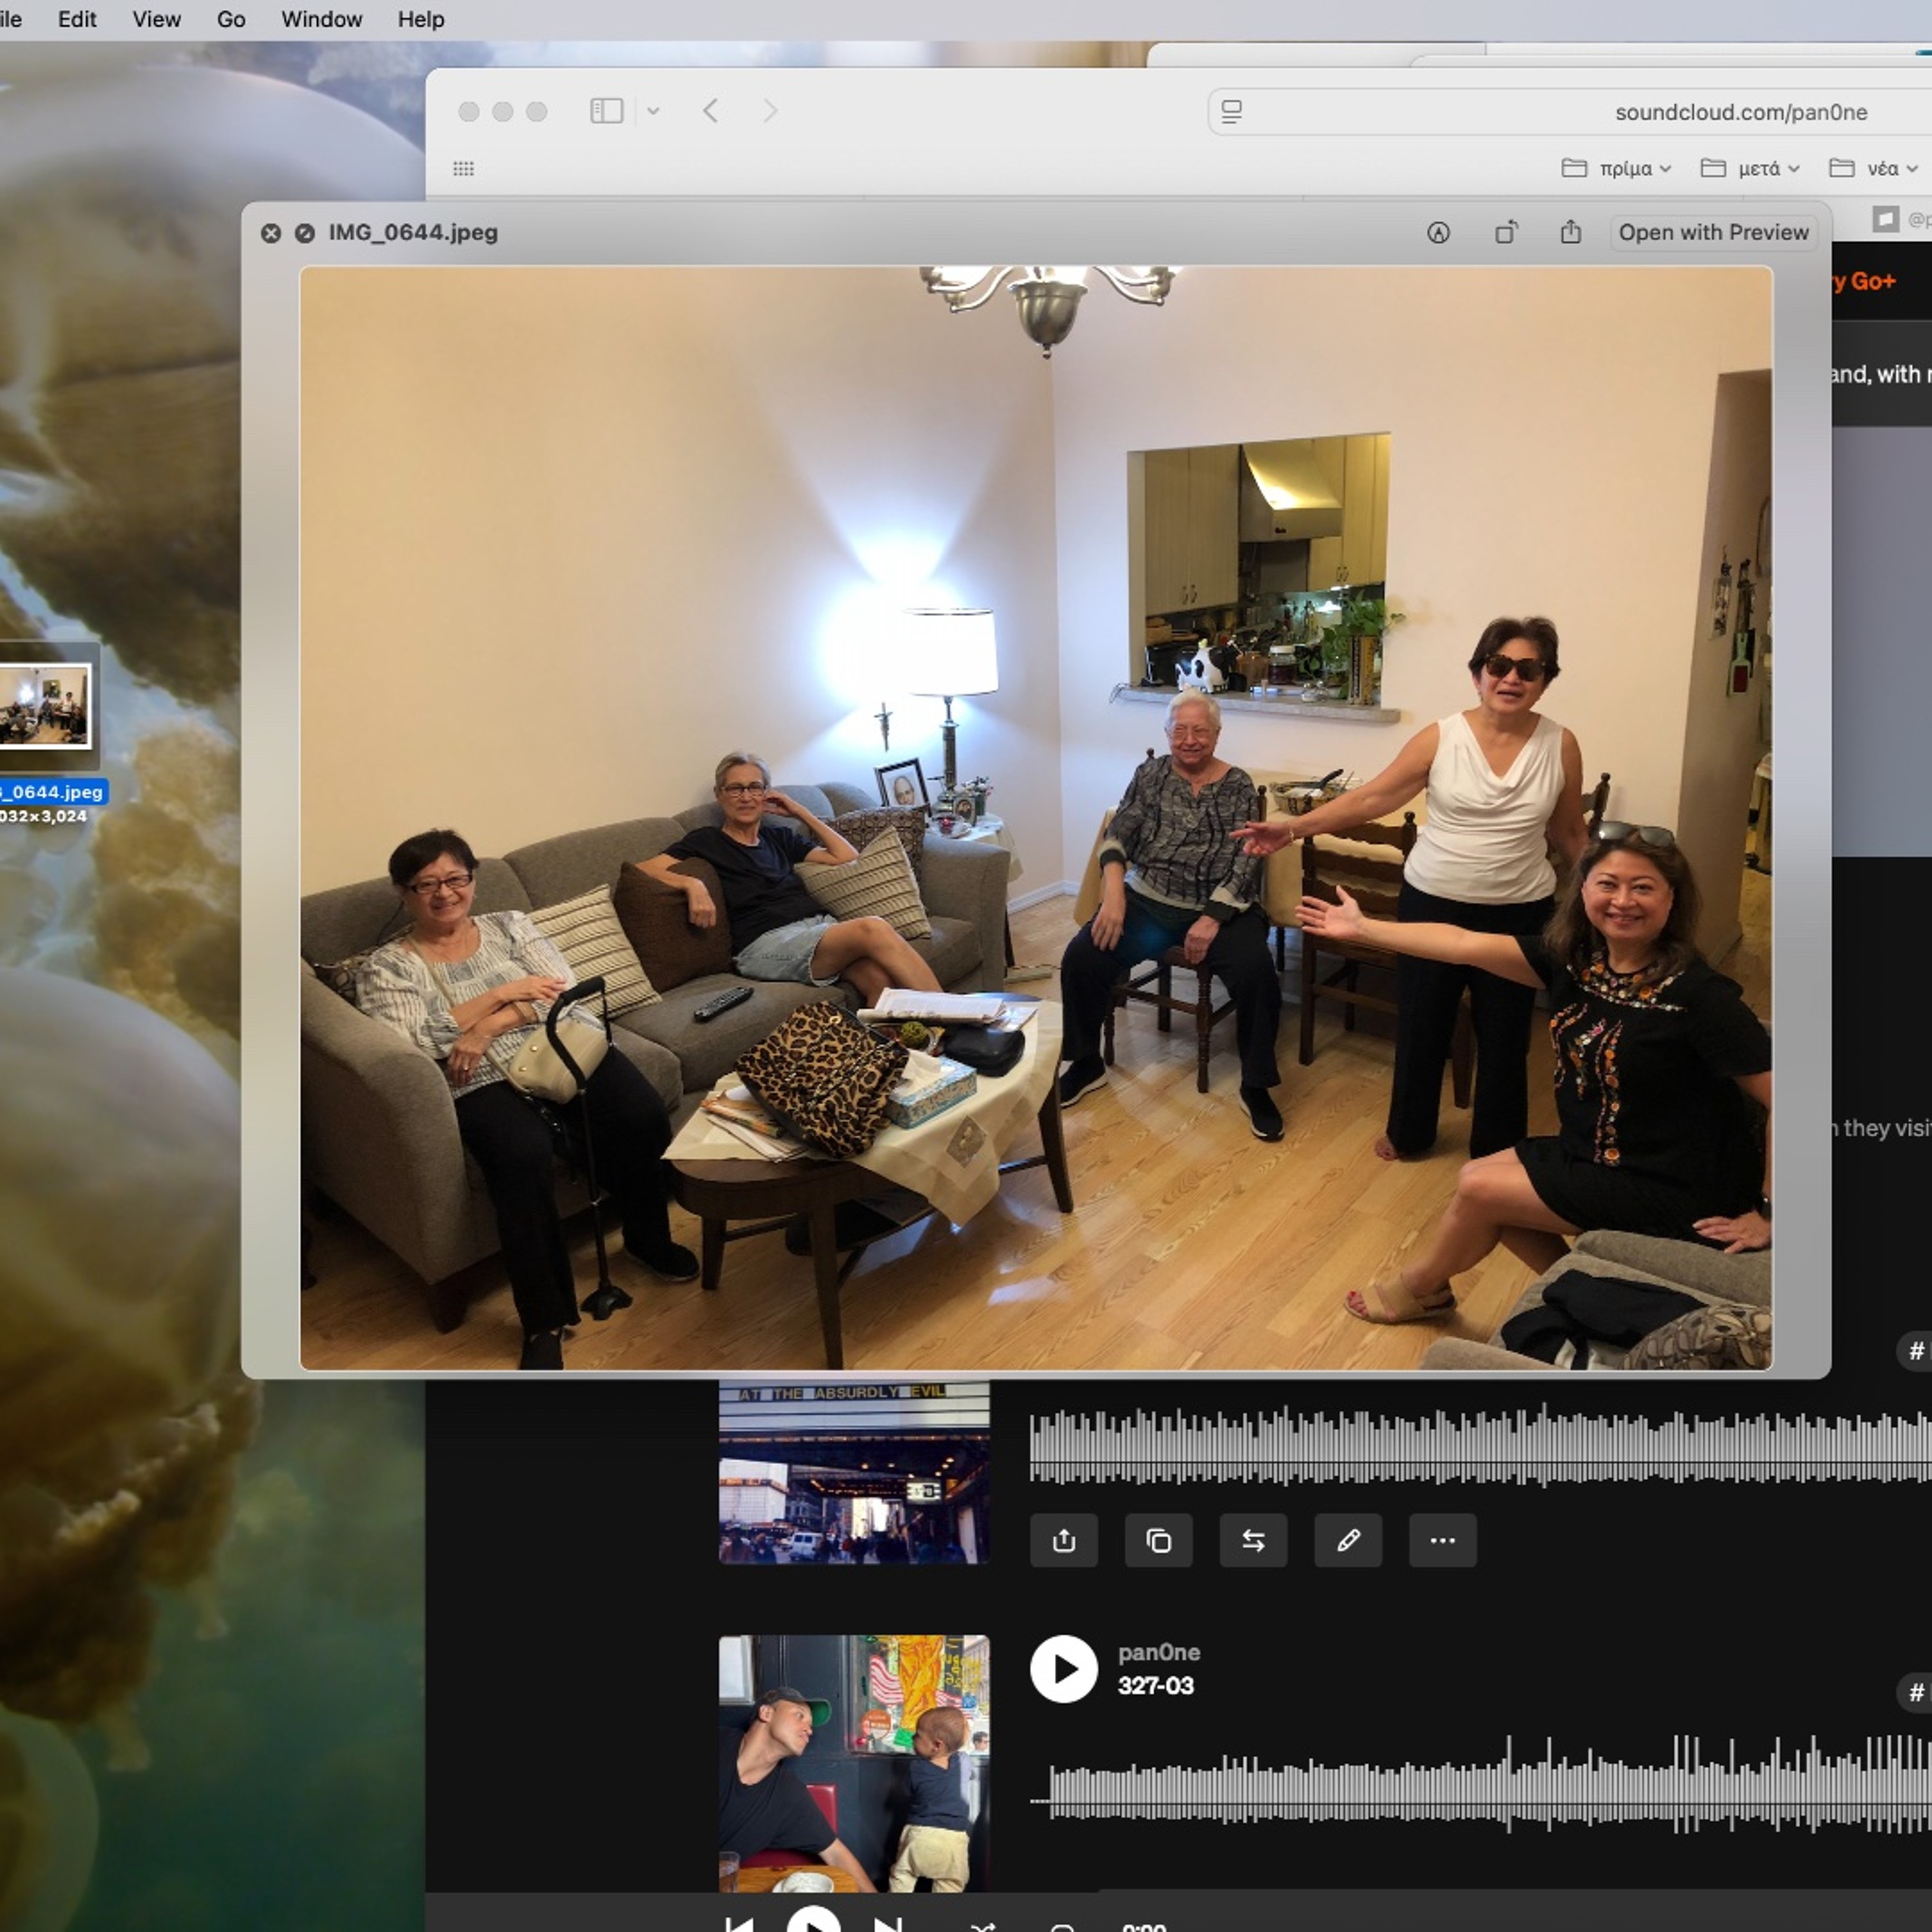Click the favorites grid icon in Safari's bookmarks bar
Screen dimensions: 1932x1932
(463, 168)
